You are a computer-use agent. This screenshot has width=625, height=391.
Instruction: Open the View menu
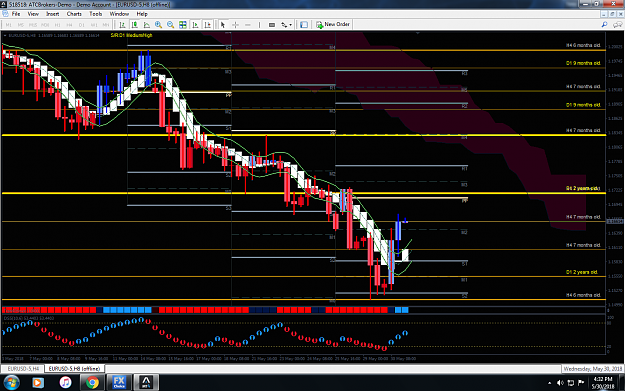pyautogui.click(x=33, y=14)
